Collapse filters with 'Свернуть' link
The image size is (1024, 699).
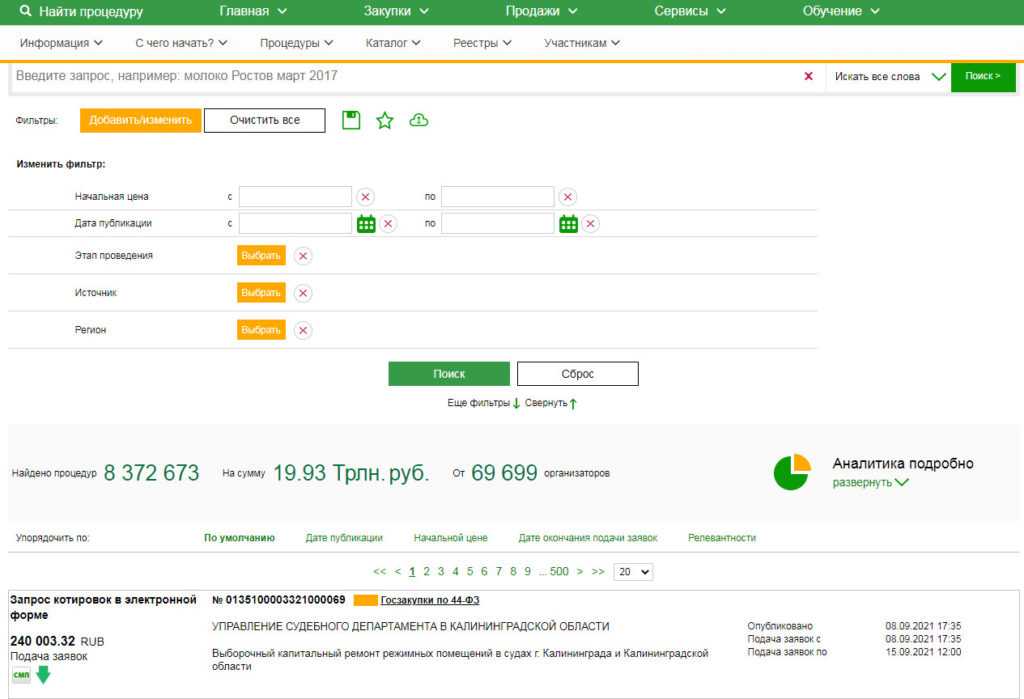551,403
